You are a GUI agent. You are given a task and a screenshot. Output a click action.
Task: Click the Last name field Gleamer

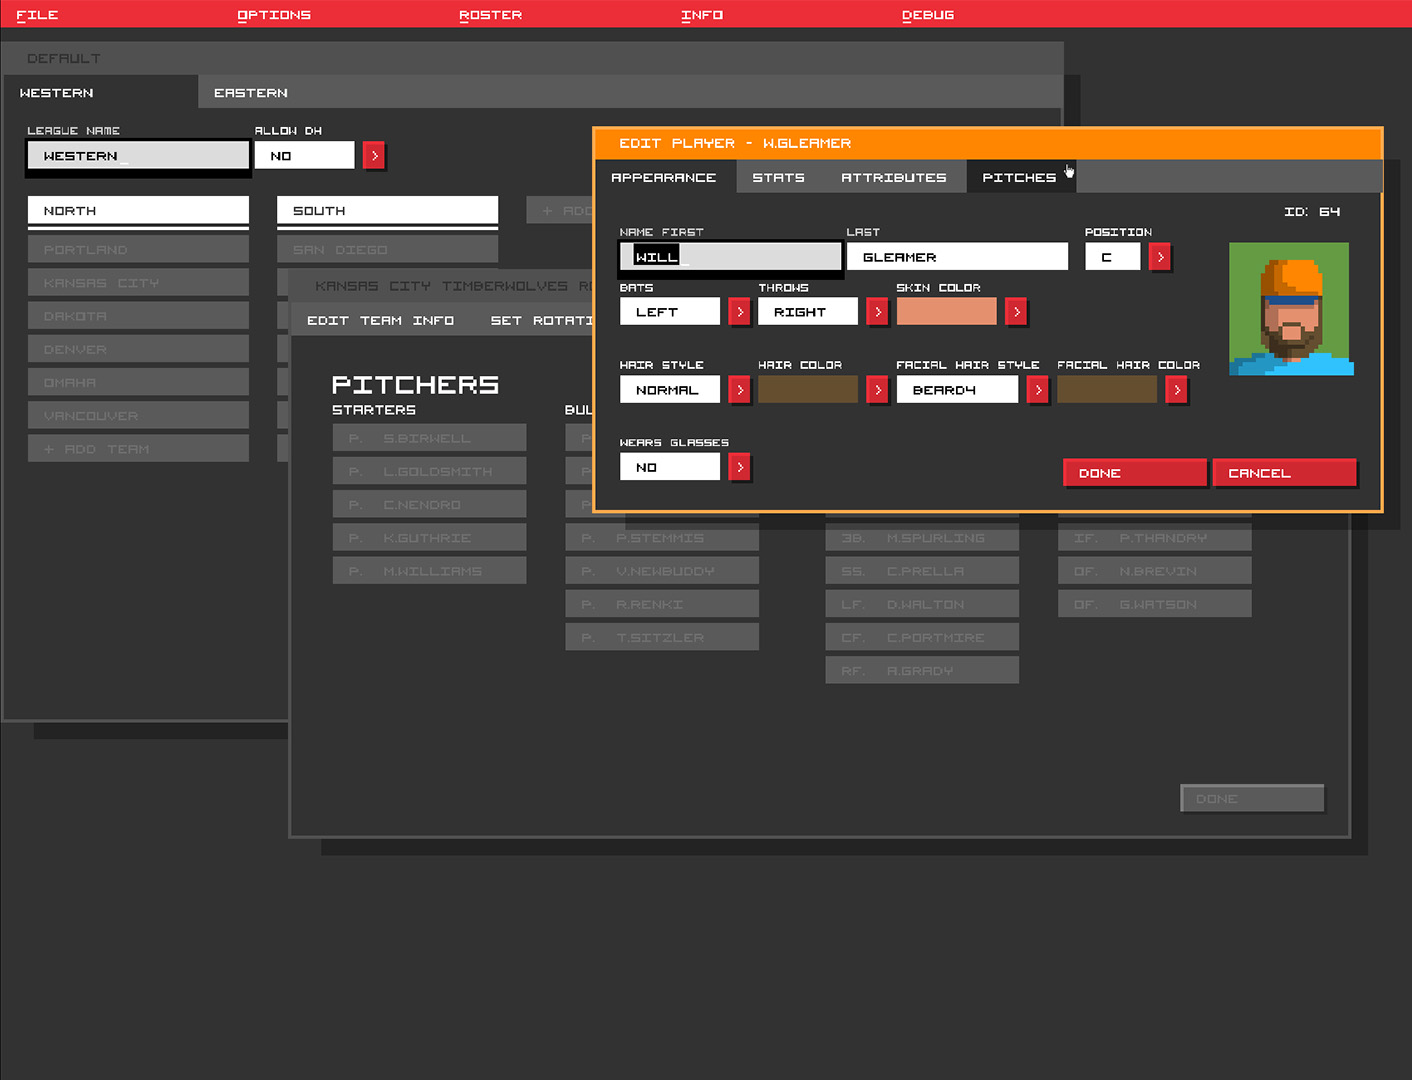[x=956, y=257]
